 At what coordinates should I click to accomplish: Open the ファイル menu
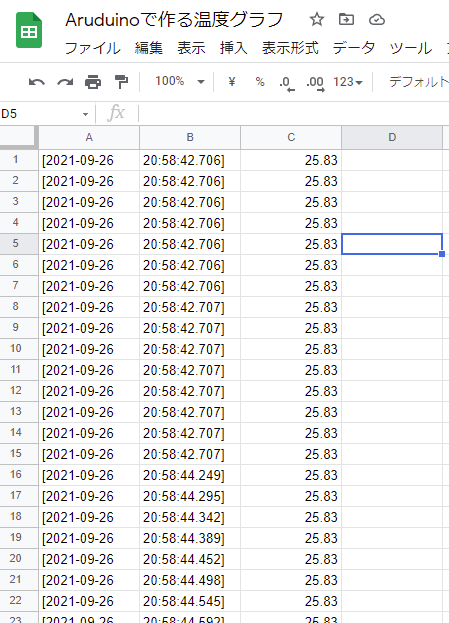[92, 48]
